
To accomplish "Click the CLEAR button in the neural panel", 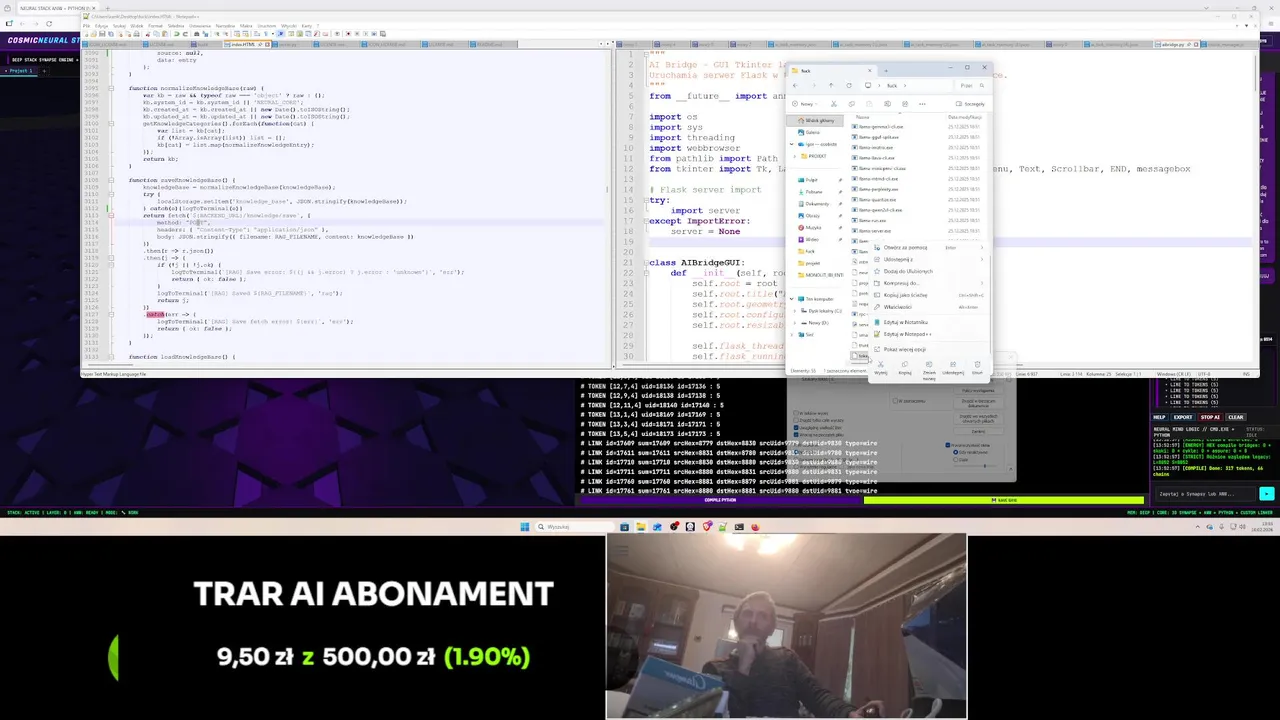I will point(1236,417).
